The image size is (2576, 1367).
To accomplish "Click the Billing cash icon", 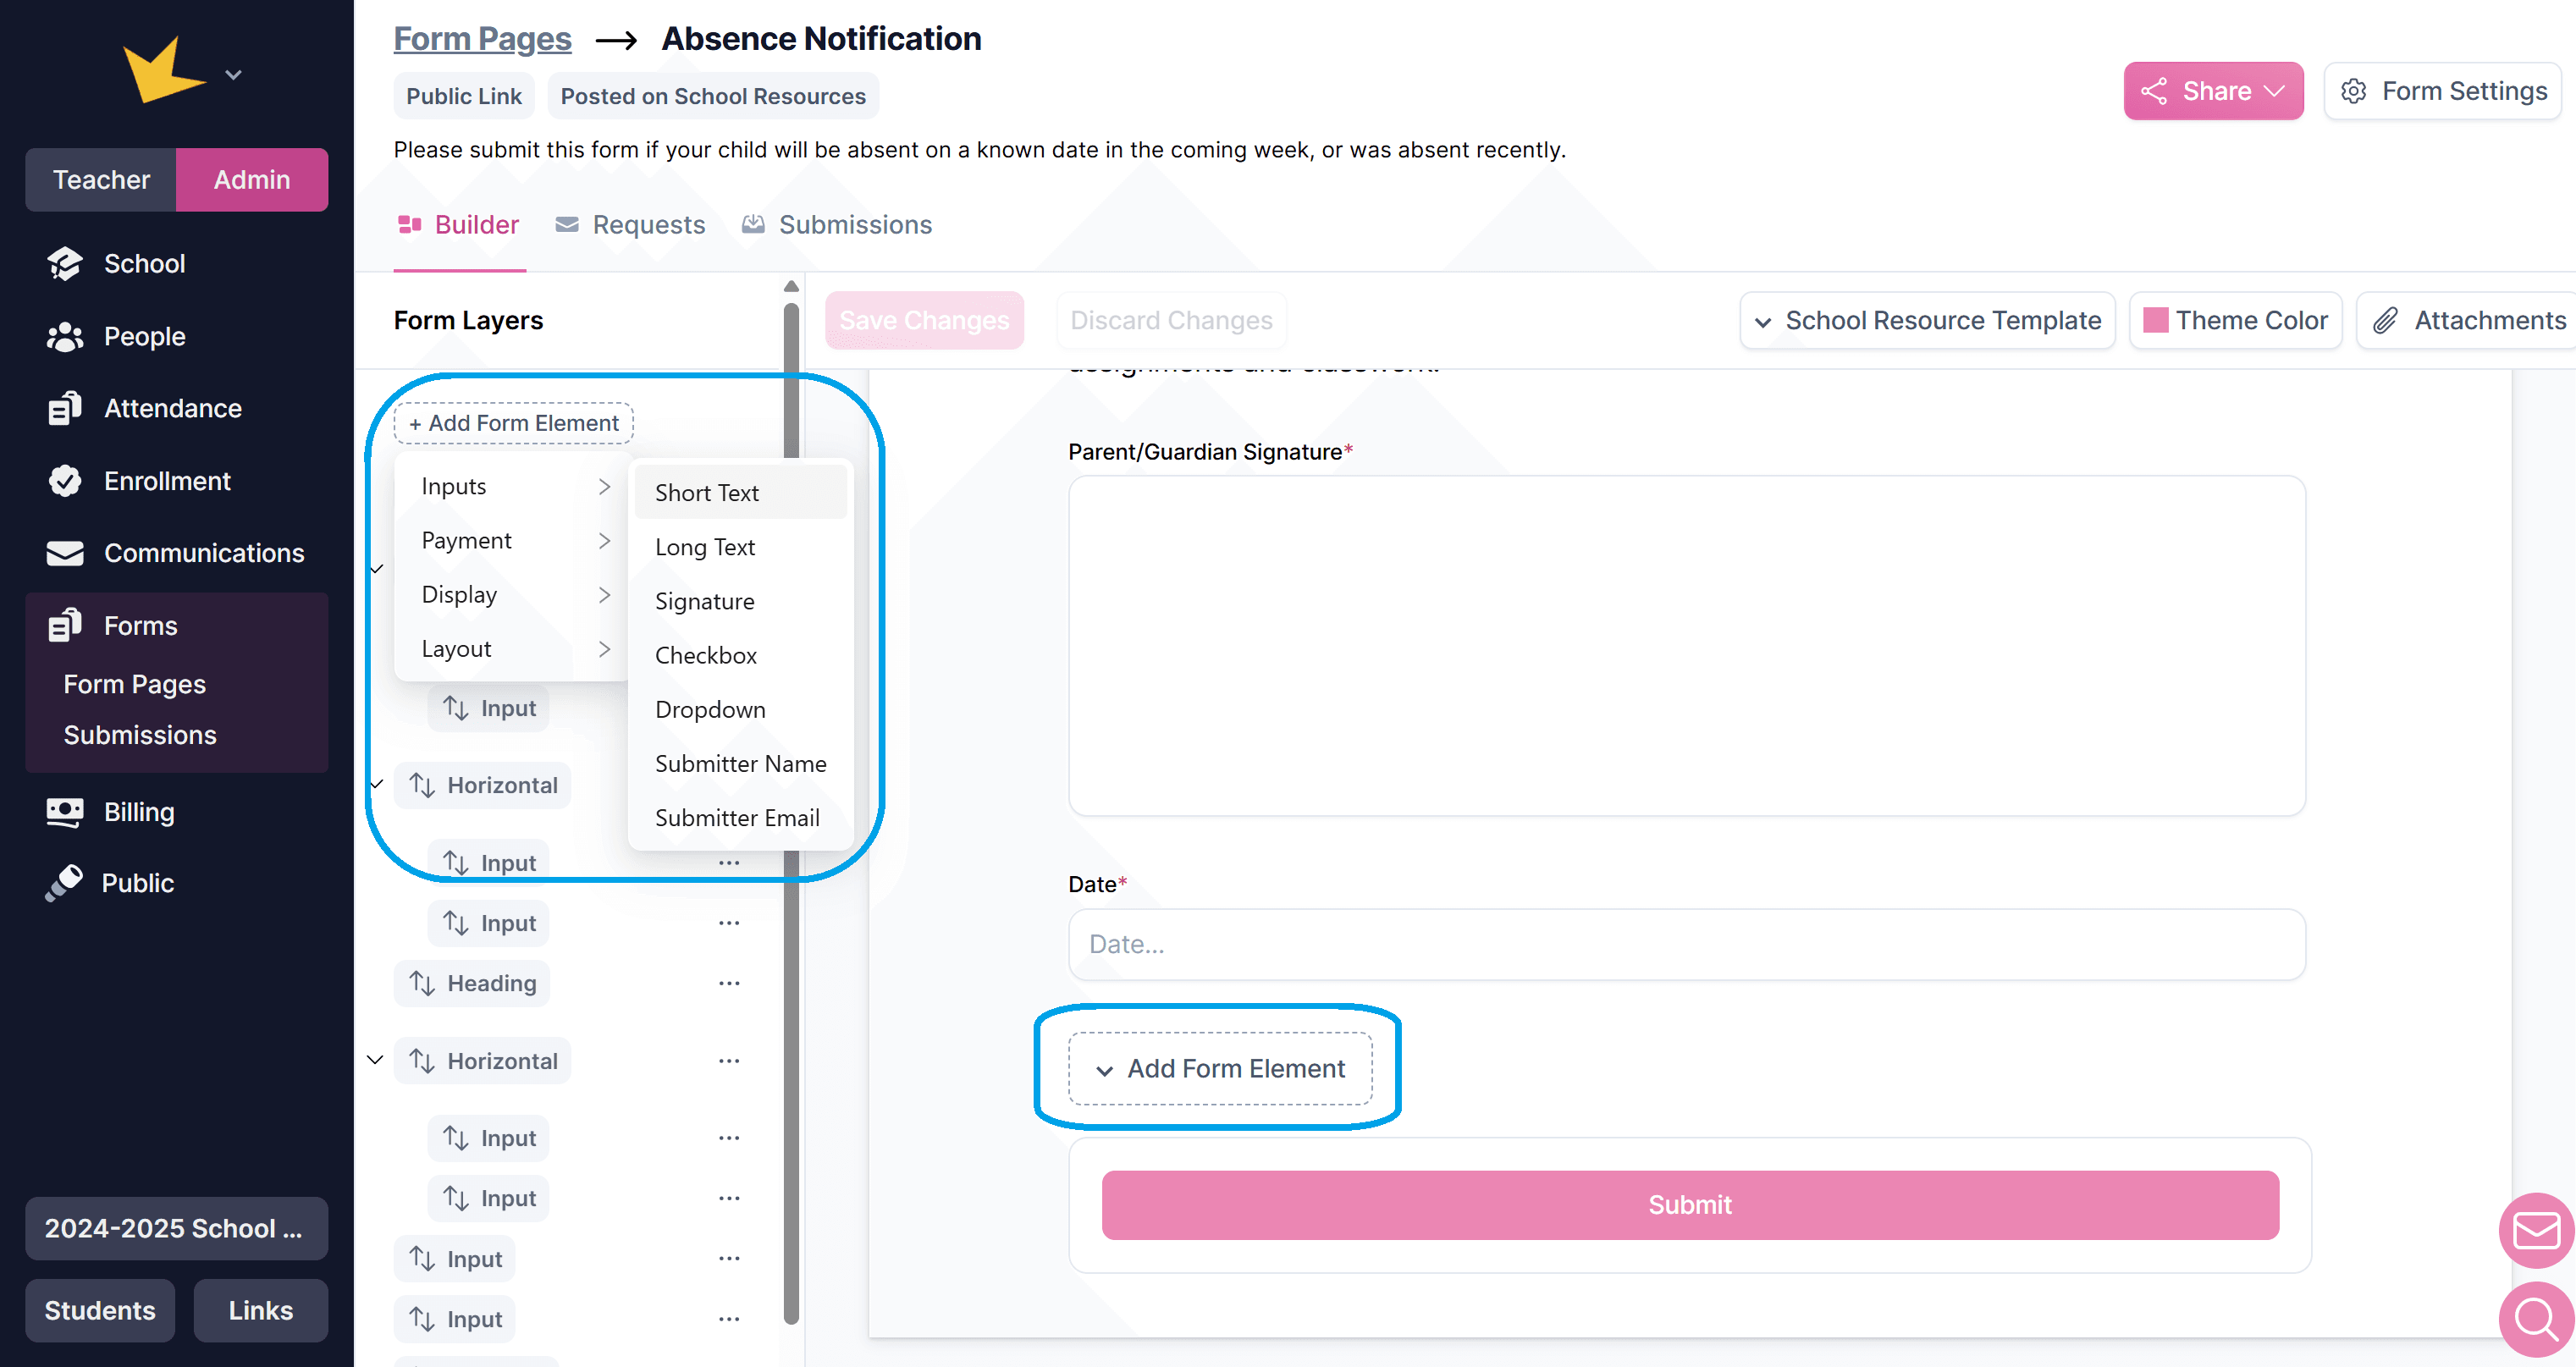I will coord(65,812).
